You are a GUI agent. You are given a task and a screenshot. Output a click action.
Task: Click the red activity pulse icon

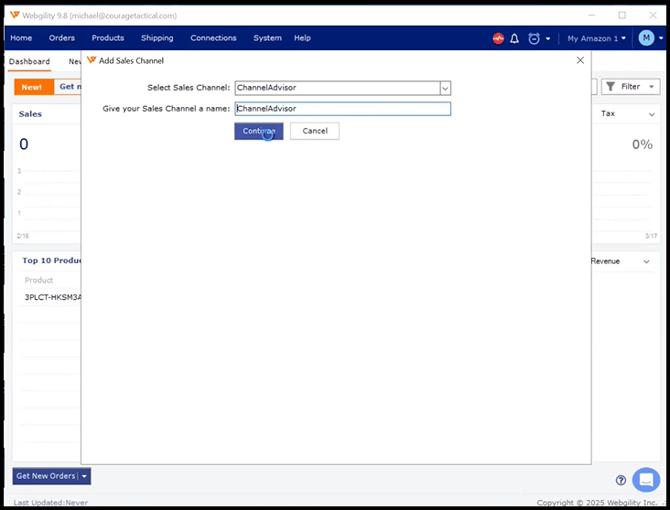point(498,38)
